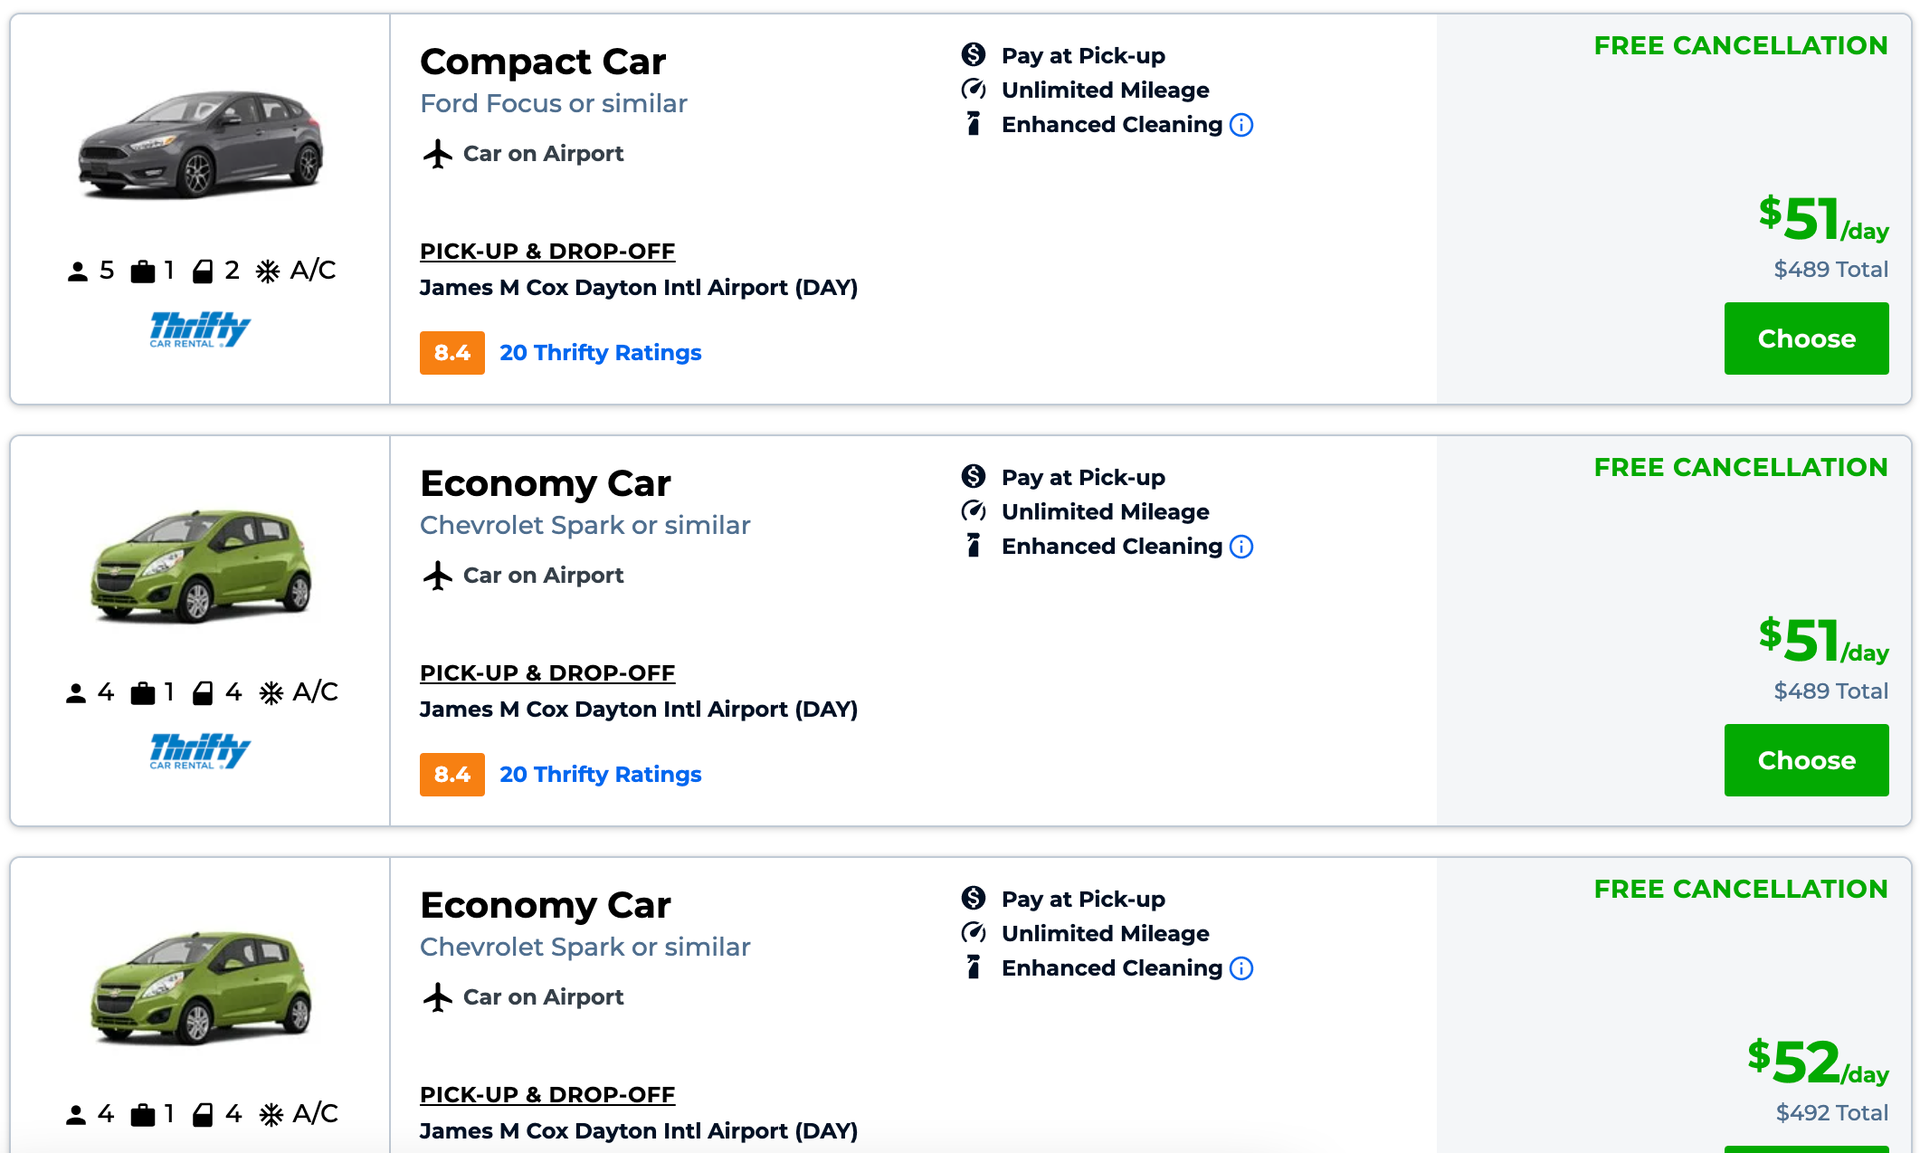The width and height of the screenshot is (1920, 1153).
Task: Choose the Compact Car Ford Focus
Action: point(1805,339)
